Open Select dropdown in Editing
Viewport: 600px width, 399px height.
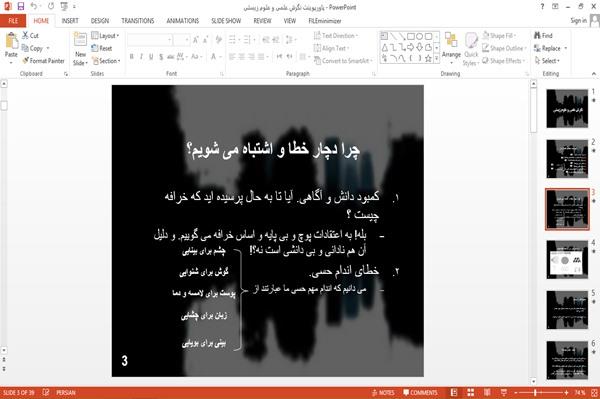coord(547,61)
